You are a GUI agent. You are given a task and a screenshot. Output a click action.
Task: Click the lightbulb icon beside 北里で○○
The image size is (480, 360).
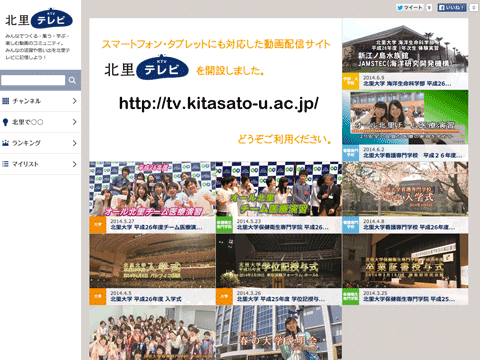click(5, 122)
